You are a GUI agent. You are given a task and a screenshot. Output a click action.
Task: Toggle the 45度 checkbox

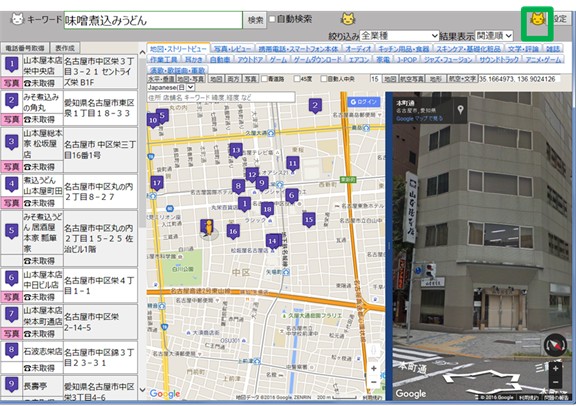pos(297,79)
